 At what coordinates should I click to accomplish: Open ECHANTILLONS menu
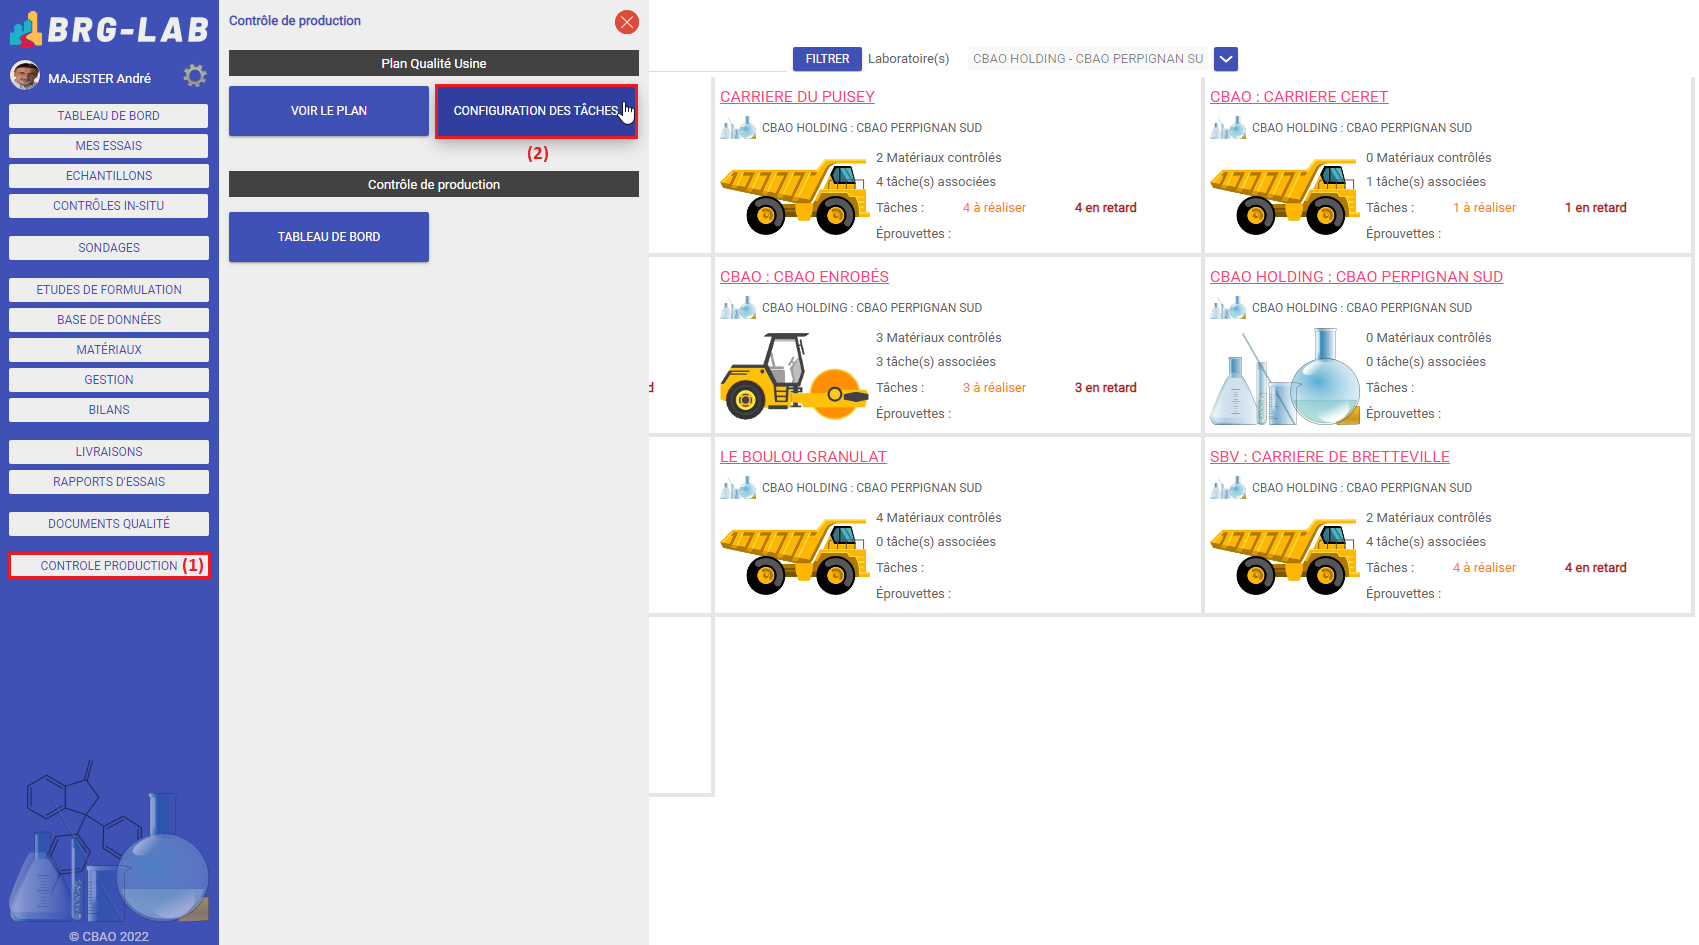[x=109, y=176]
